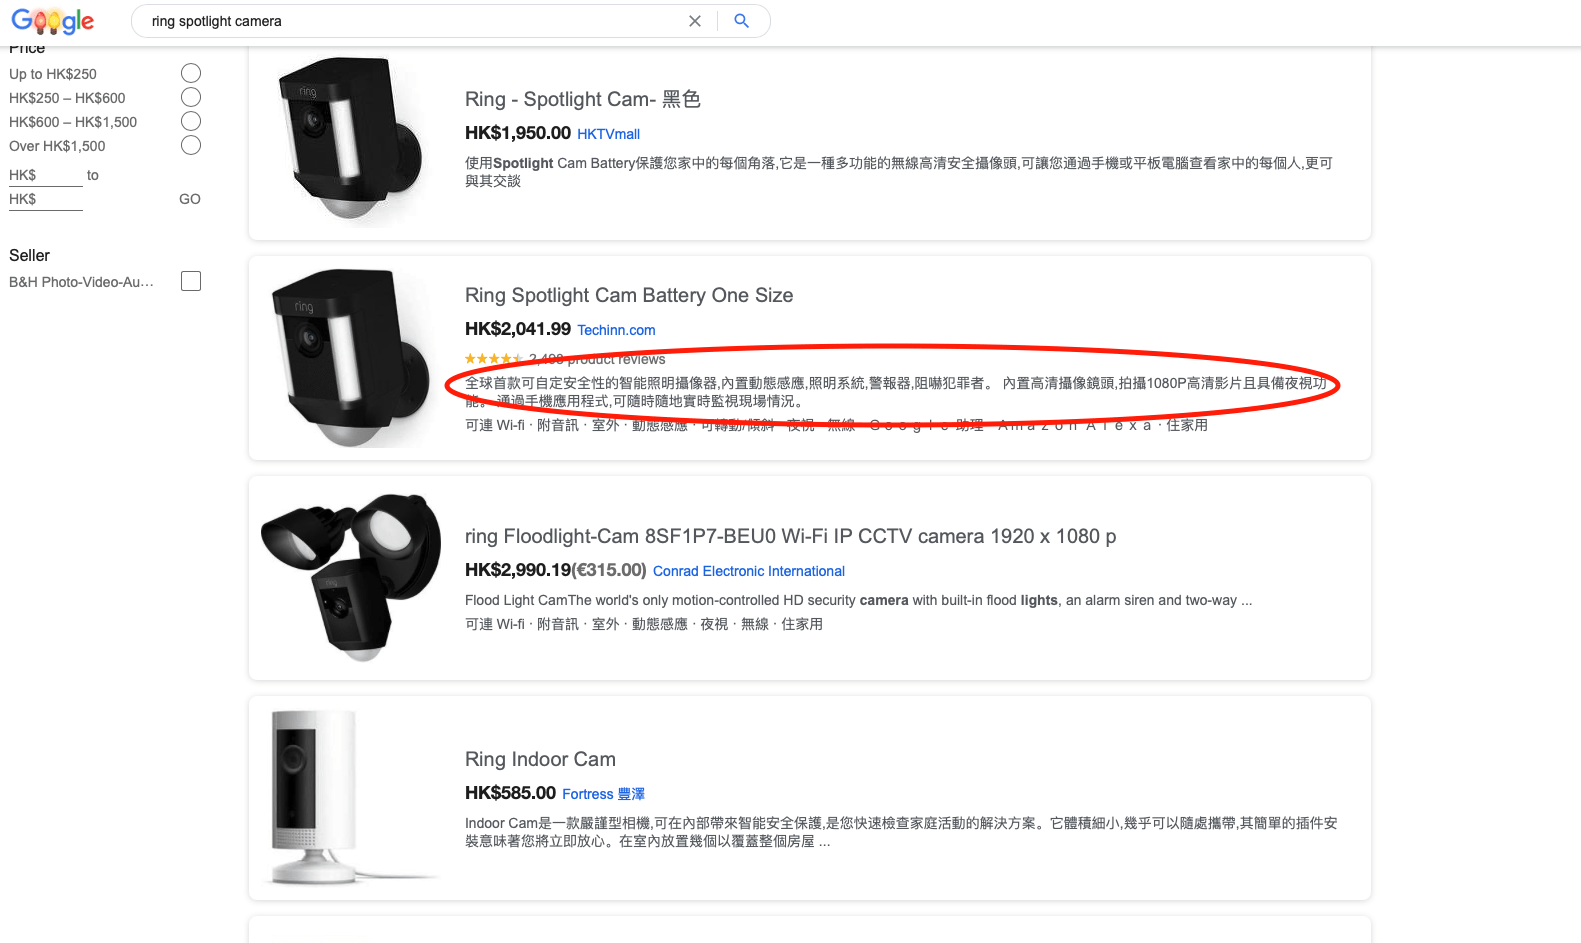Click the minimum price HK$ field
Viewport: 1581px width, 943px height.
(46, 175)
